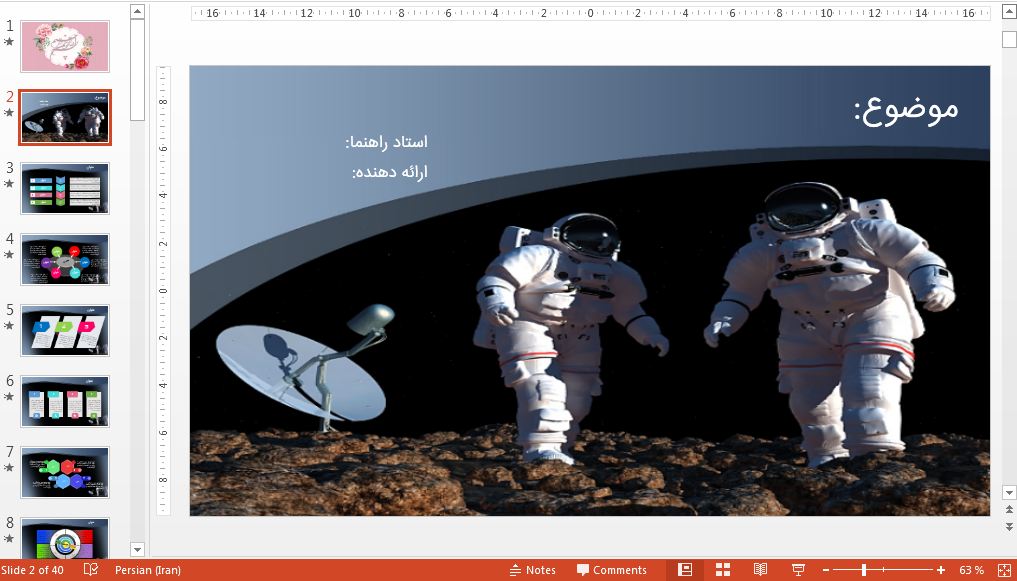Select slide 1 floral thumbnail
The width and height of the screenshot is (1017, 581).
coord(65,46)
